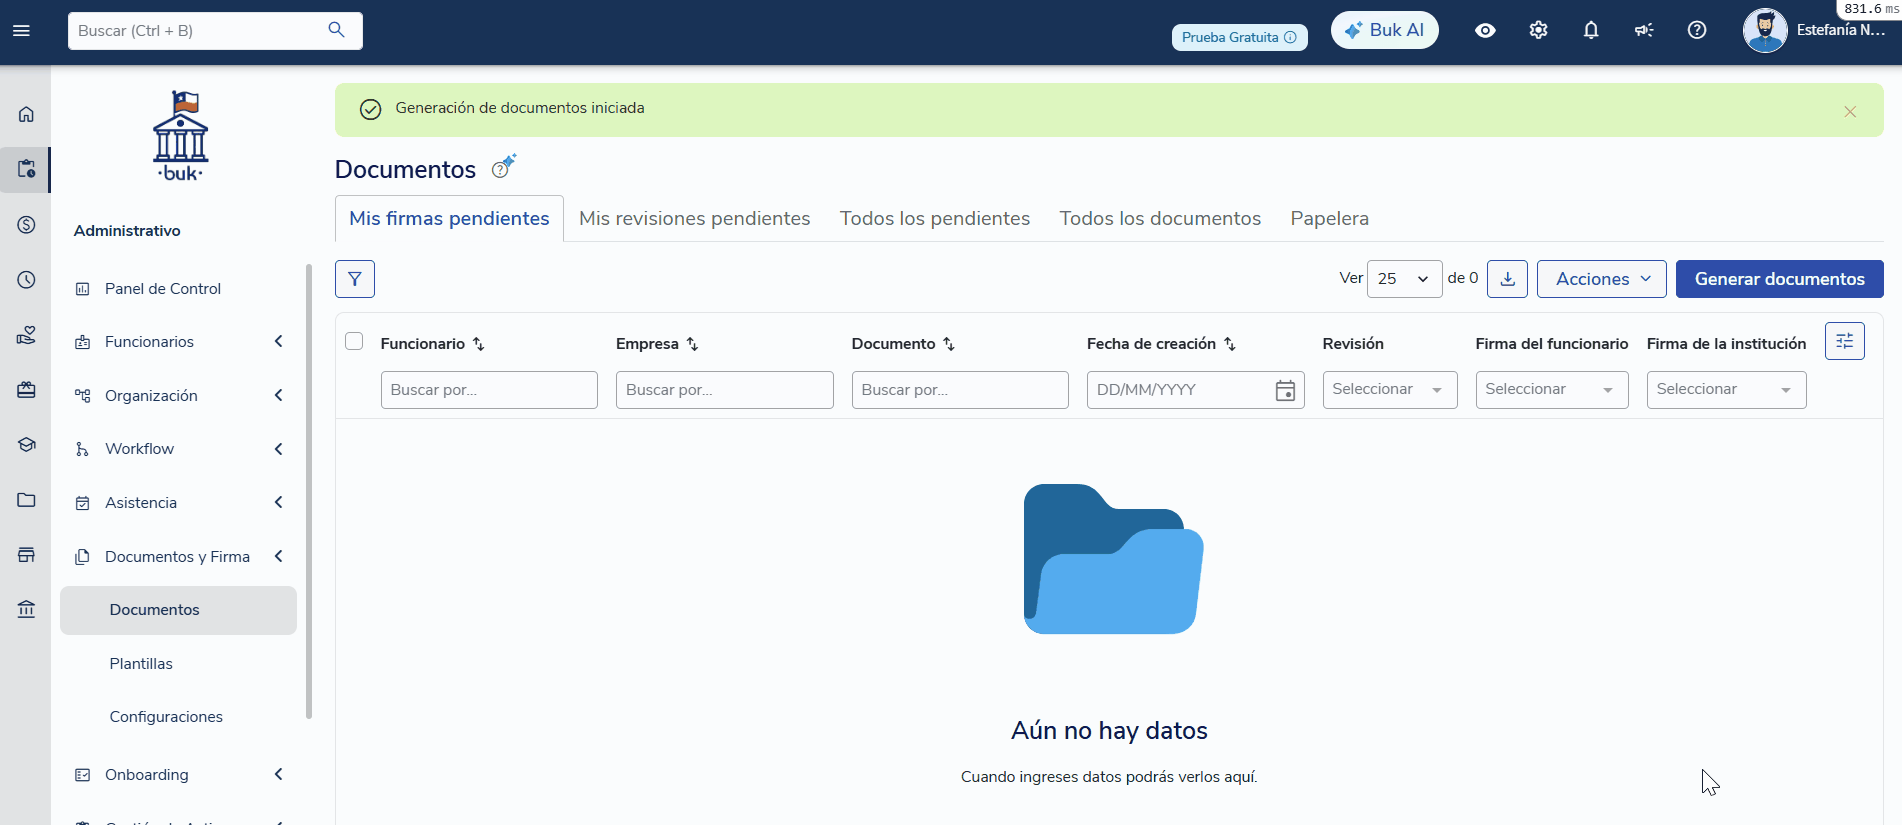
Task: Open the settings gear icon
Action: point(1538,30)
